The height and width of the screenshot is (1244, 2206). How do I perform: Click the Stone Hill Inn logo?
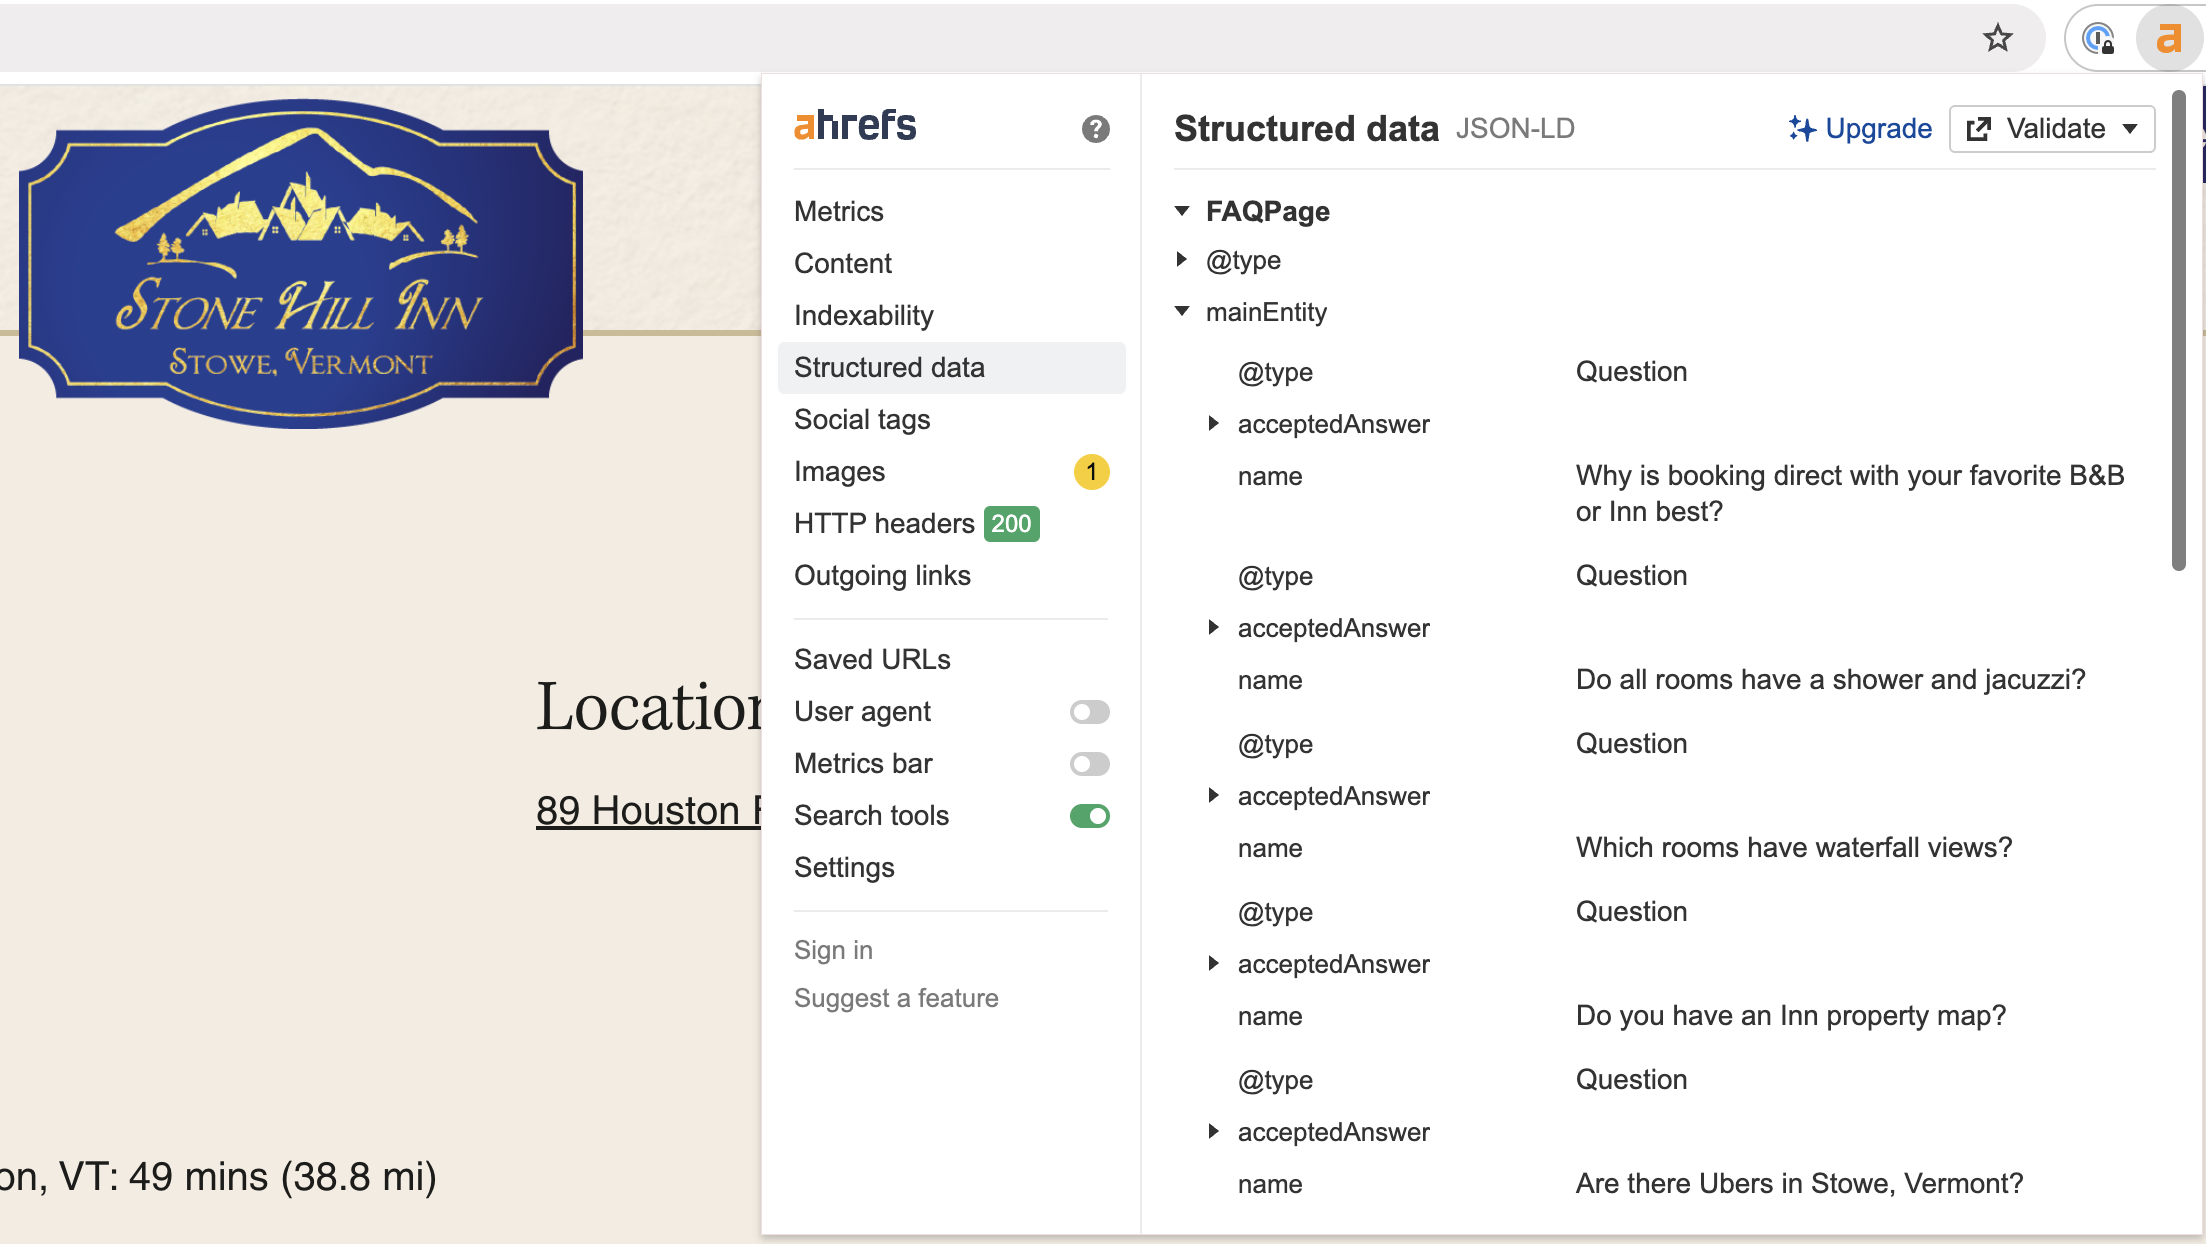click(x=300, y=264)
